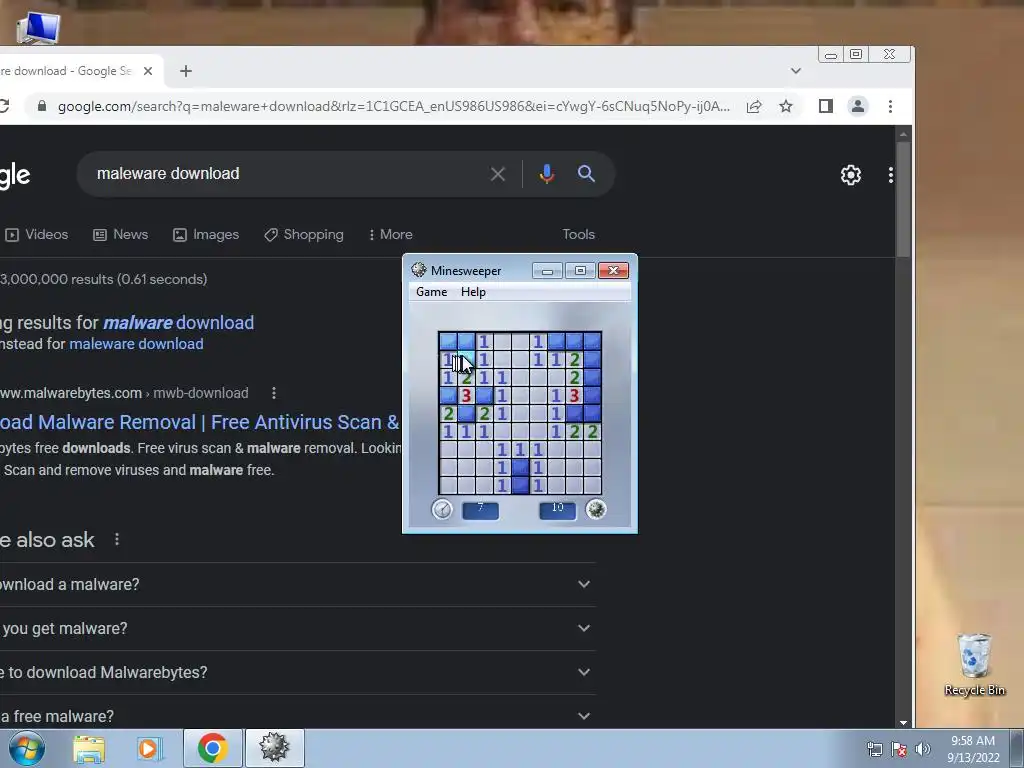Screen dimensions: 1024x768
Task: Select Minesweeper taskbar button
Action: click(274, 748)
